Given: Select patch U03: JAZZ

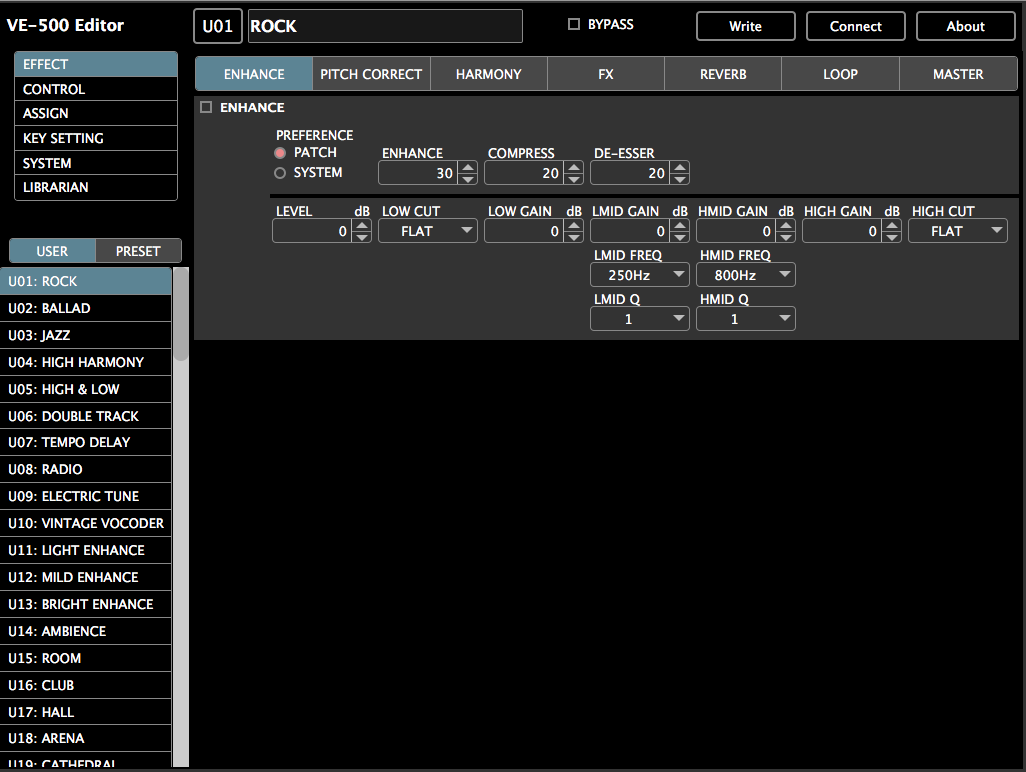Looking at the screenshot, I should [86, 335].
